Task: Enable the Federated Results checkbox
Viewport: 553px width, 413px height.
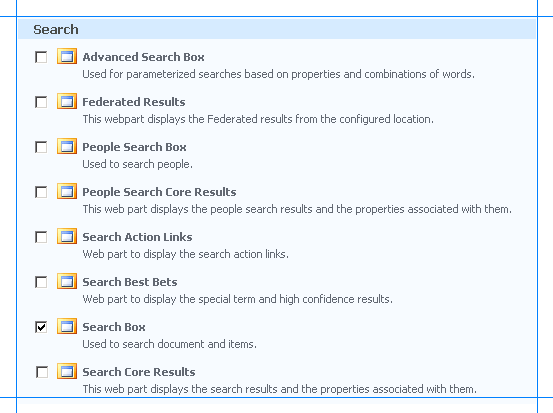Action: pos(41,102)
